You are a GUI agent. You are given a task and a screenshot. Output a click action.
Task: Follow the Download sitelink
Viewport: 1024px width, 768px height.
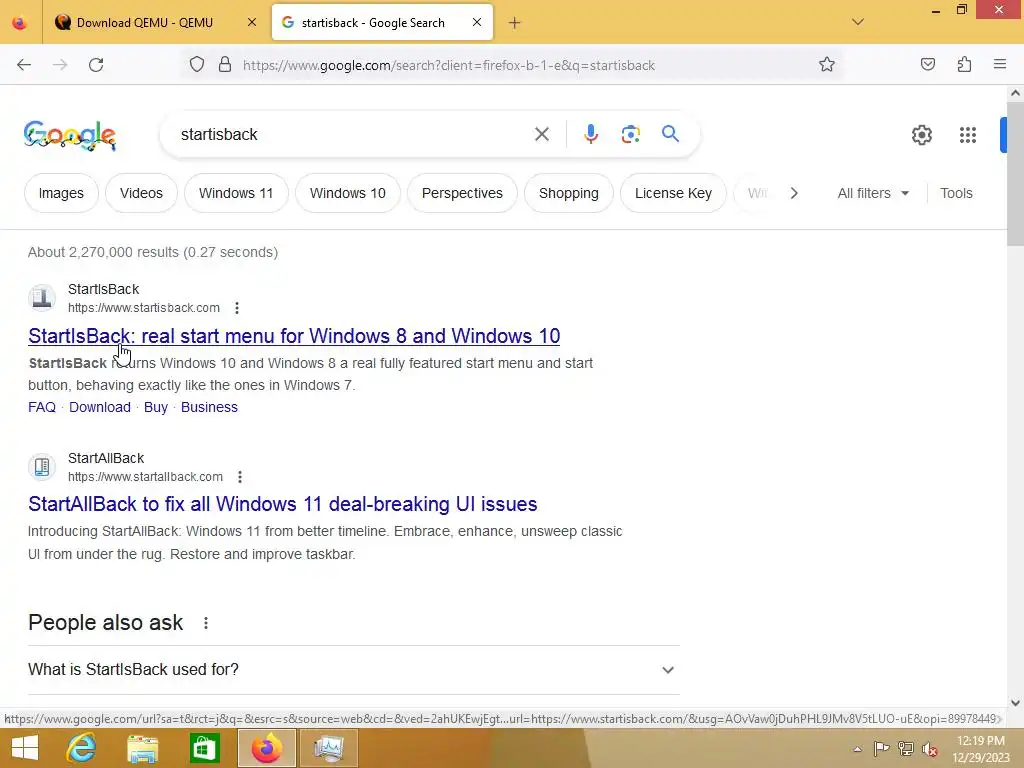[x=100, y=408]
